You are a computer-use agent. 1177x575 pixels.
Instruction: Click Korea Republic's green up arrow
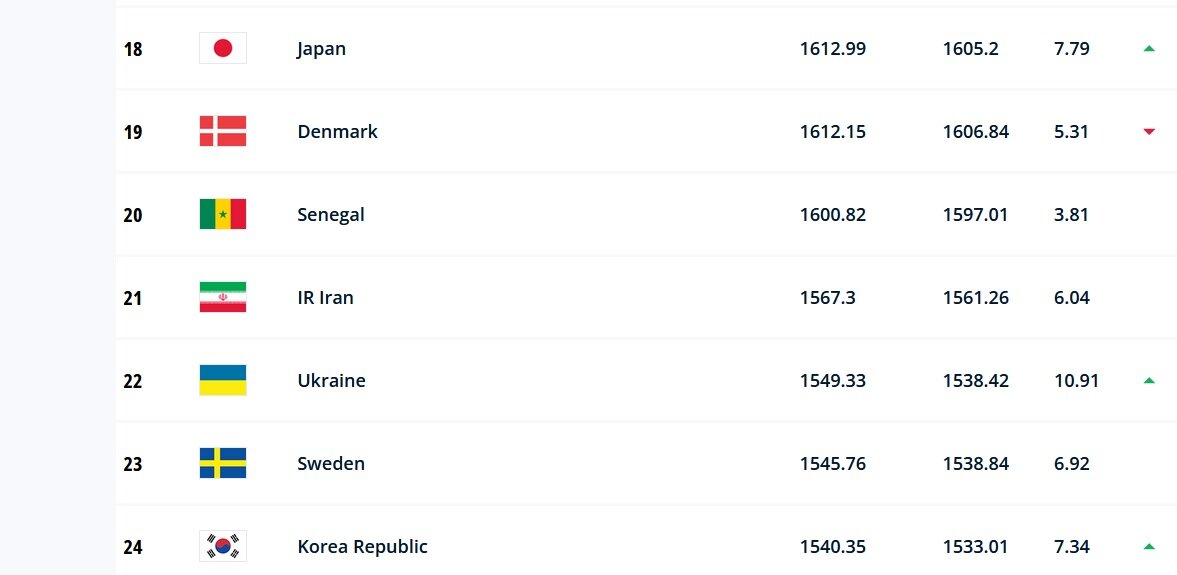[1149, 546]
